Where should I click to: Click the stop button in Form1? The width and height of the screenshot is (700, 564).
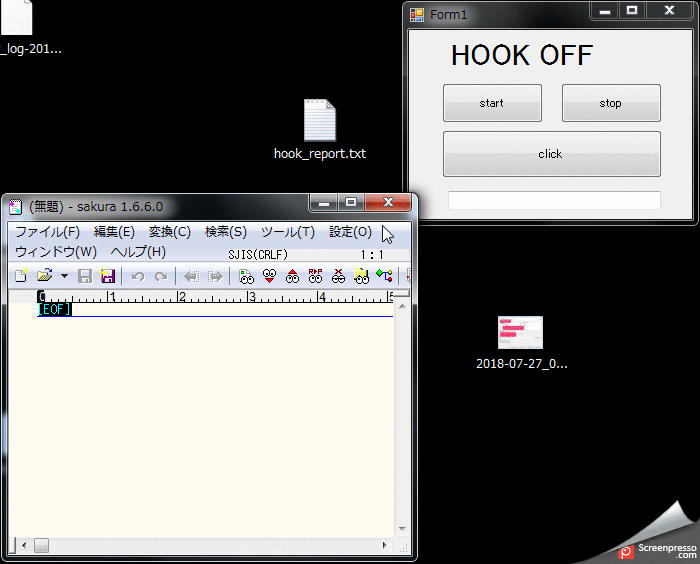click(611, 103)
